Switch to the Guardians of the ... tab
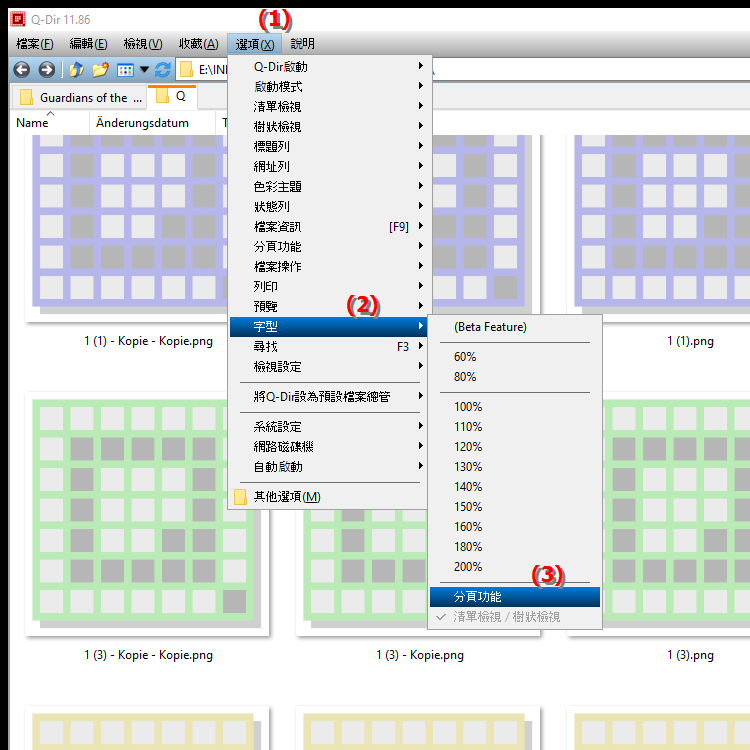Screen dimensions: 750x750 coord(79,98)
